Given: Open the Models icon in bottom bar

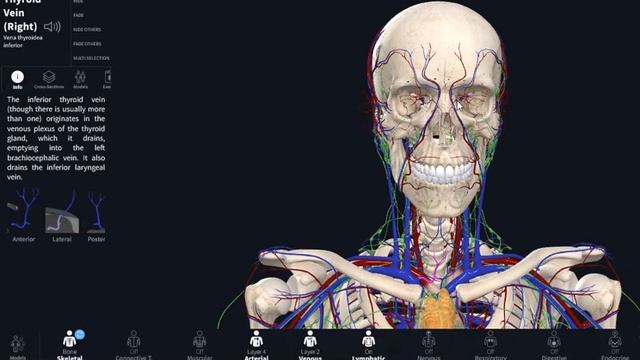Looking at the screenshot, I should pos(18,347).
